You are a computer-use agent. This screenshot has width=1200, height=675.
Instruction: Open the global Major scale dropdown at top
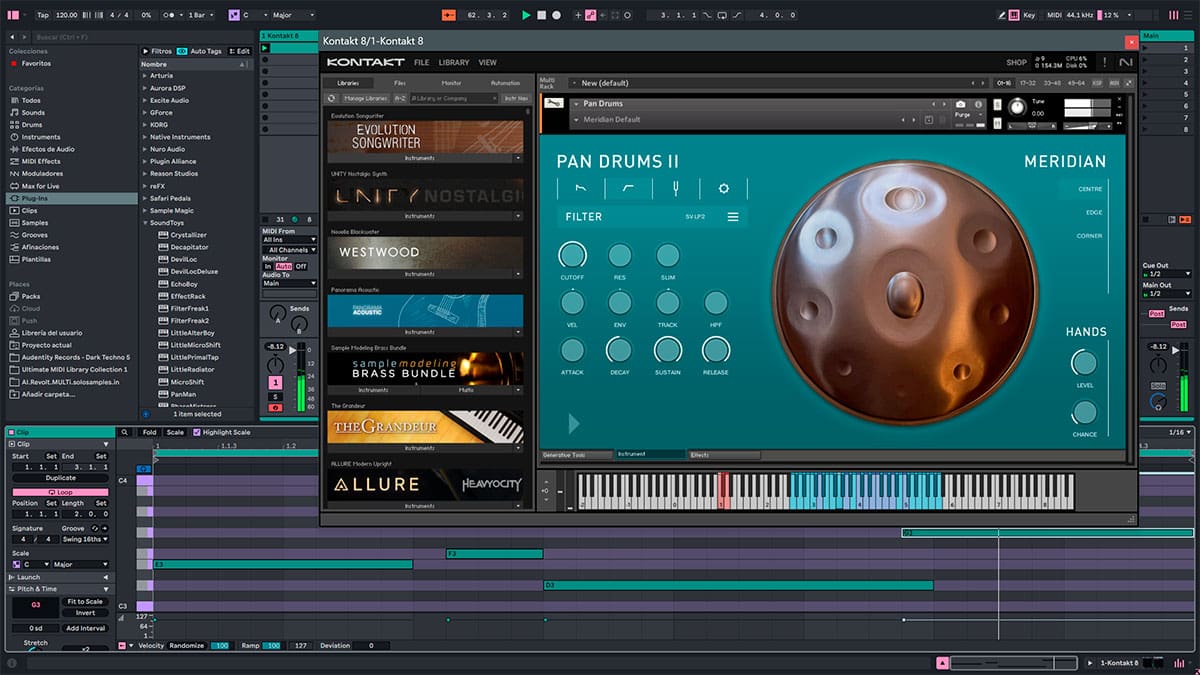point(293,15)
